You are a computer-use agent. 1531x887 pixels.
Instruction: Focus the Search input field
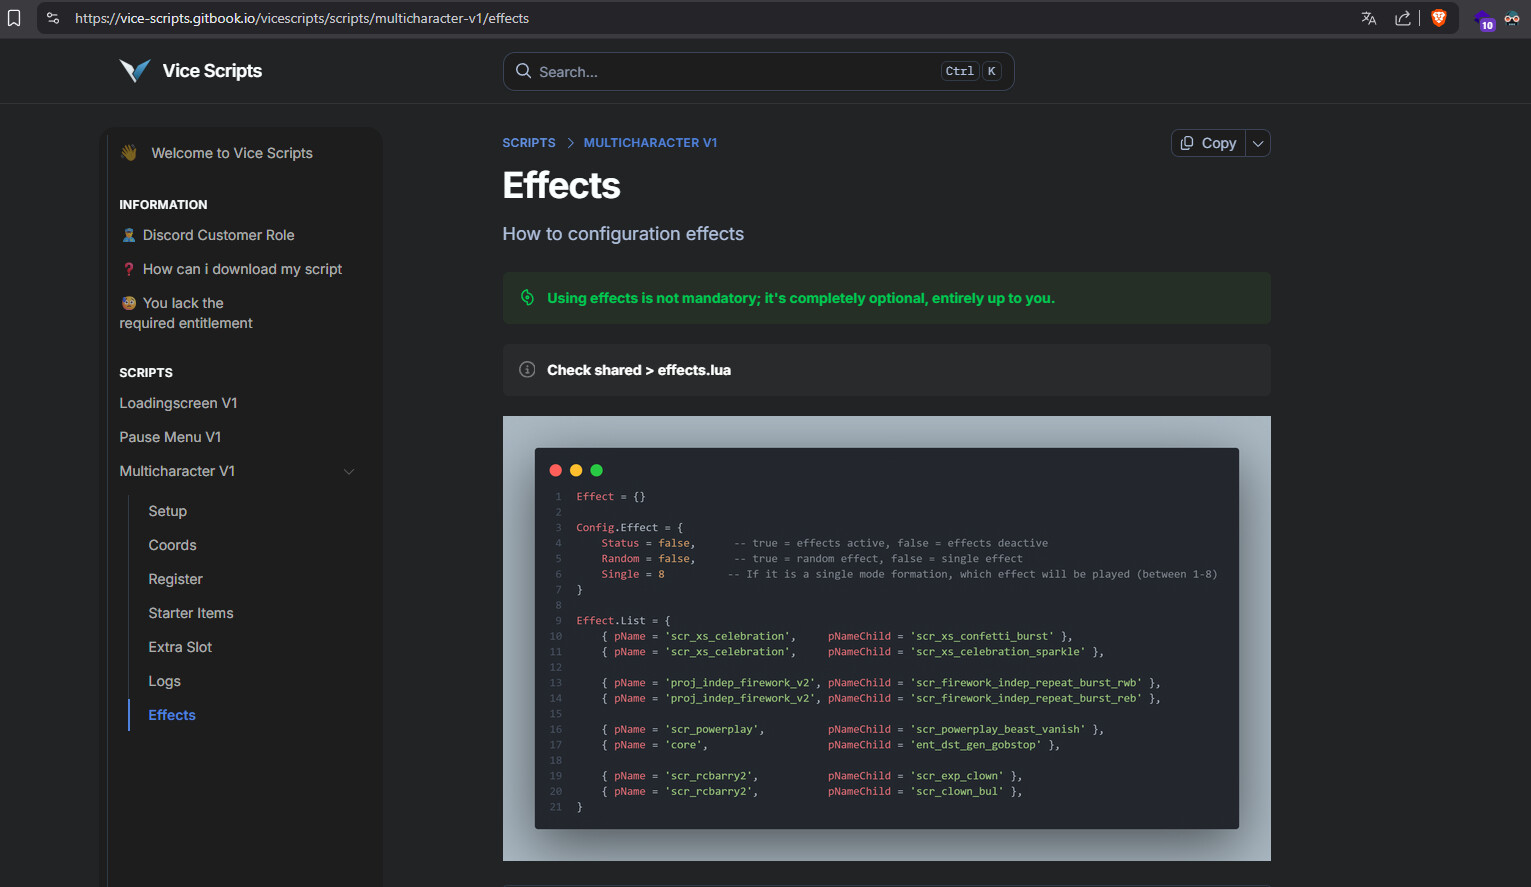[x=735, y=72]
